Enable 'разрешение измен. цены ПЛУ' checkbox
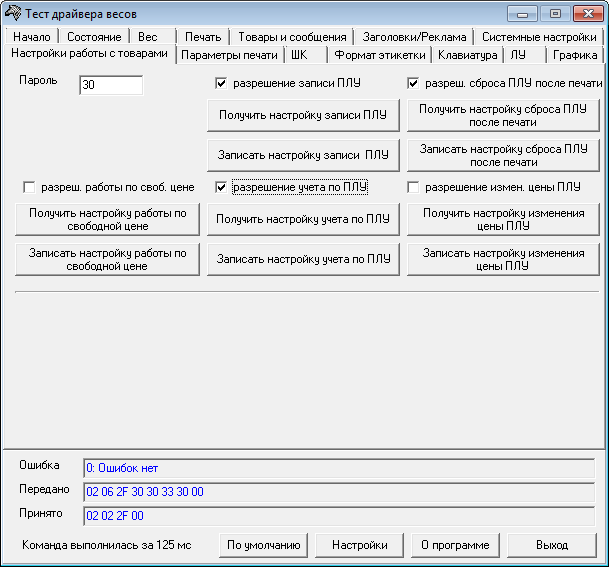The height and width of the screenshot is (567, 609). [x=413, y=187]
